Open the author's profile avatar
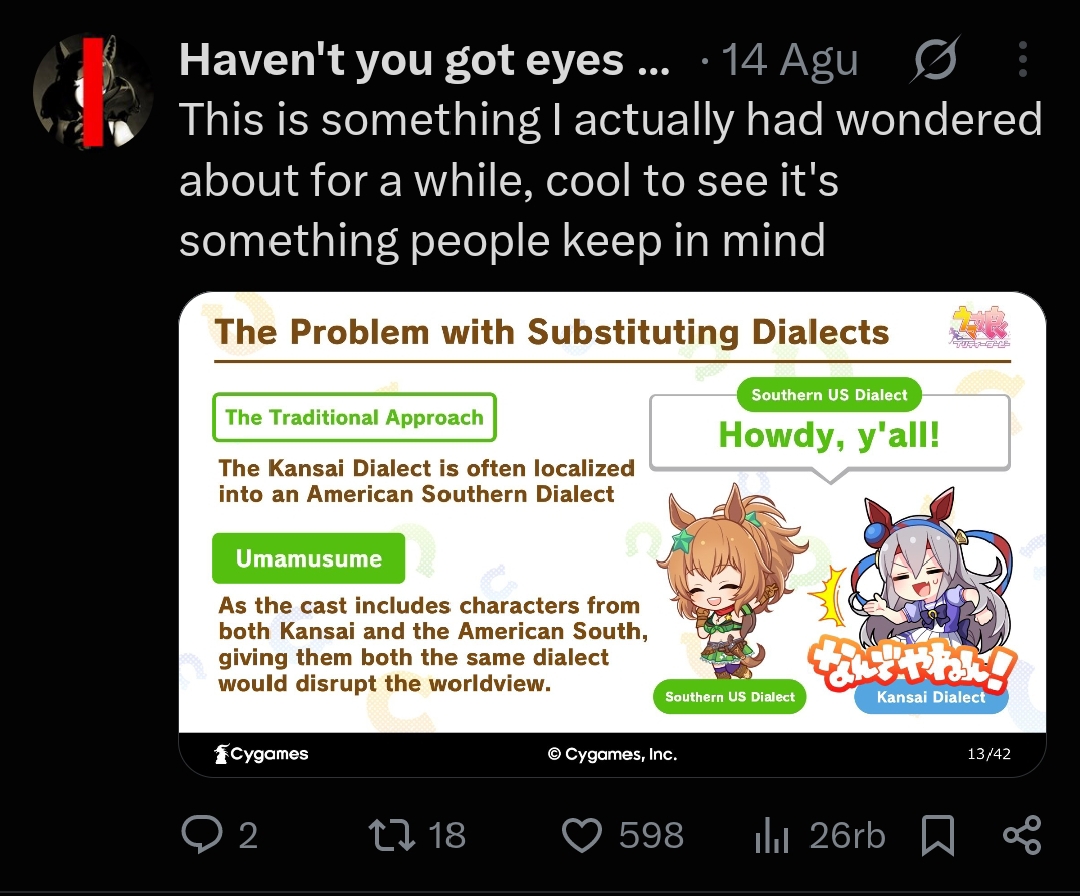 coord(92,91)
